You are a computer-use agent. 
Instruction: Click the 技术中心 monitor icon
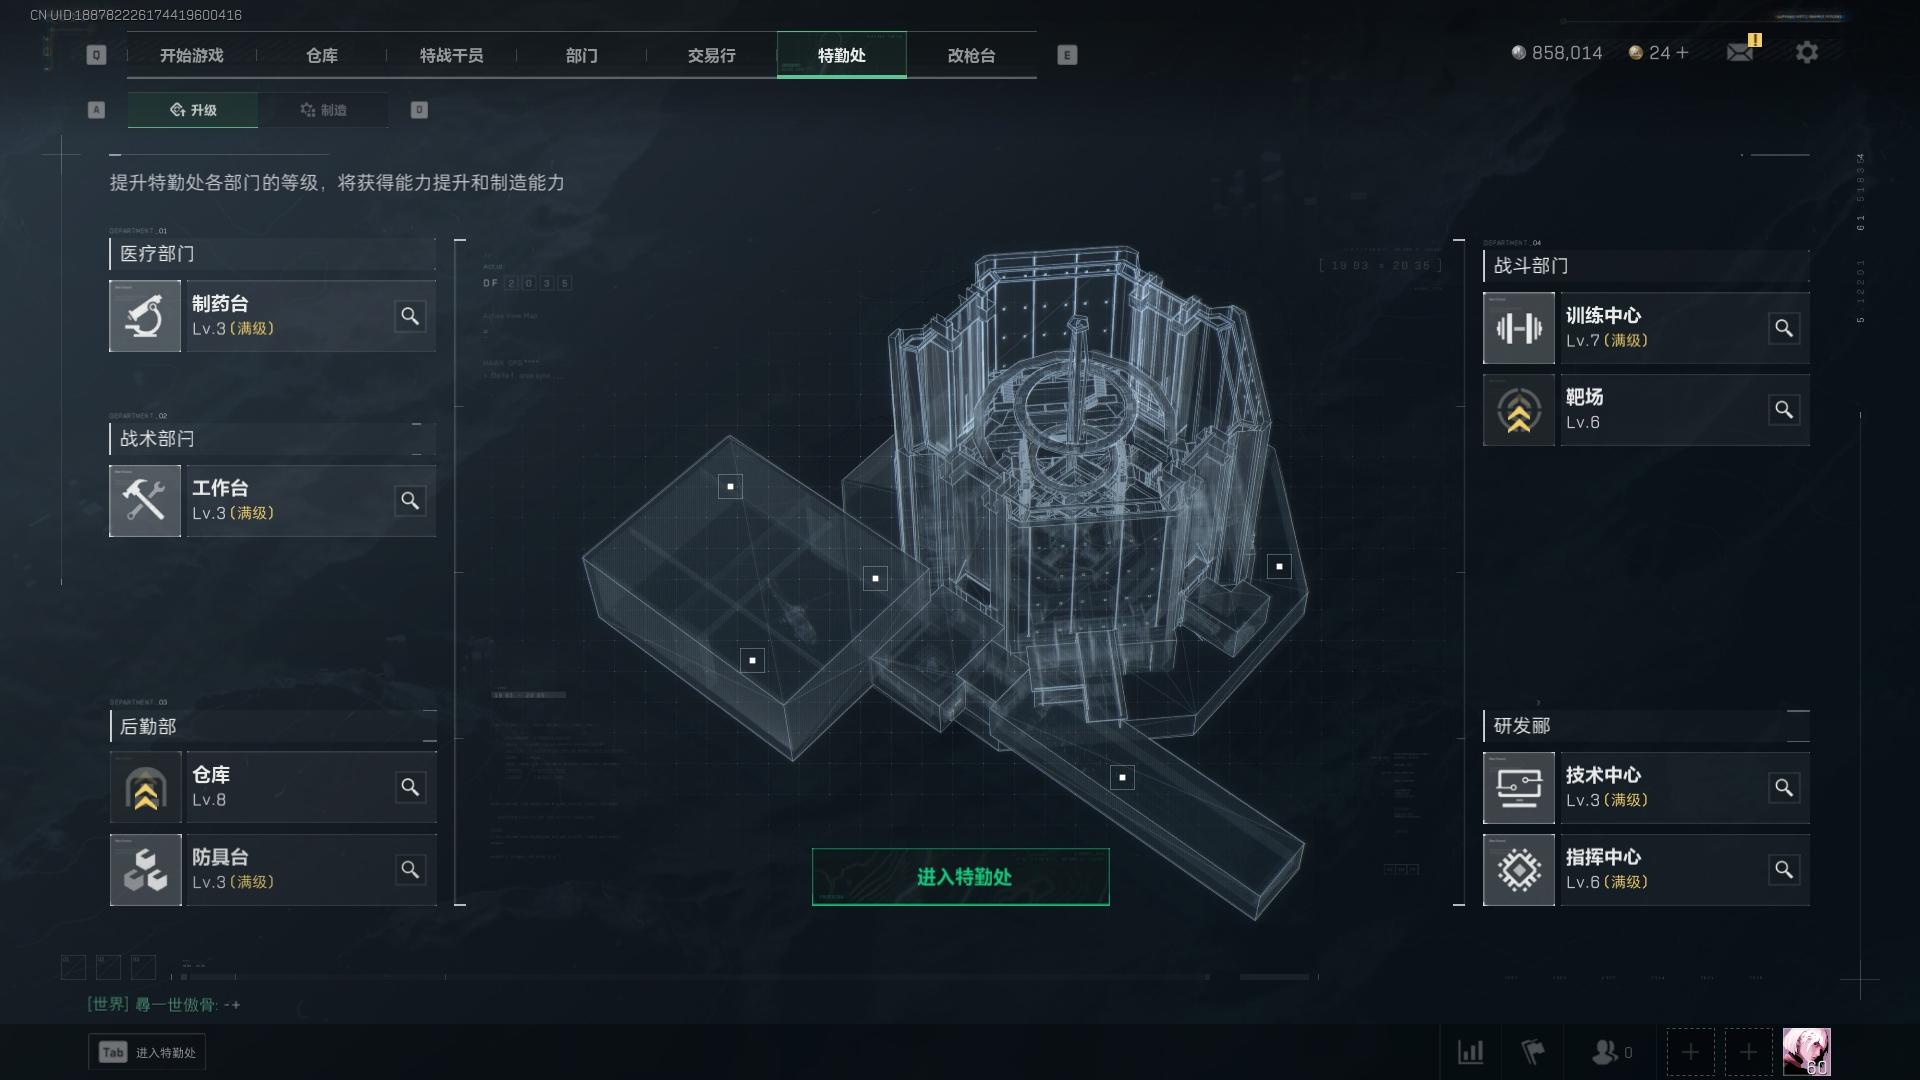pyautogui.click(x=1519, y=788)
